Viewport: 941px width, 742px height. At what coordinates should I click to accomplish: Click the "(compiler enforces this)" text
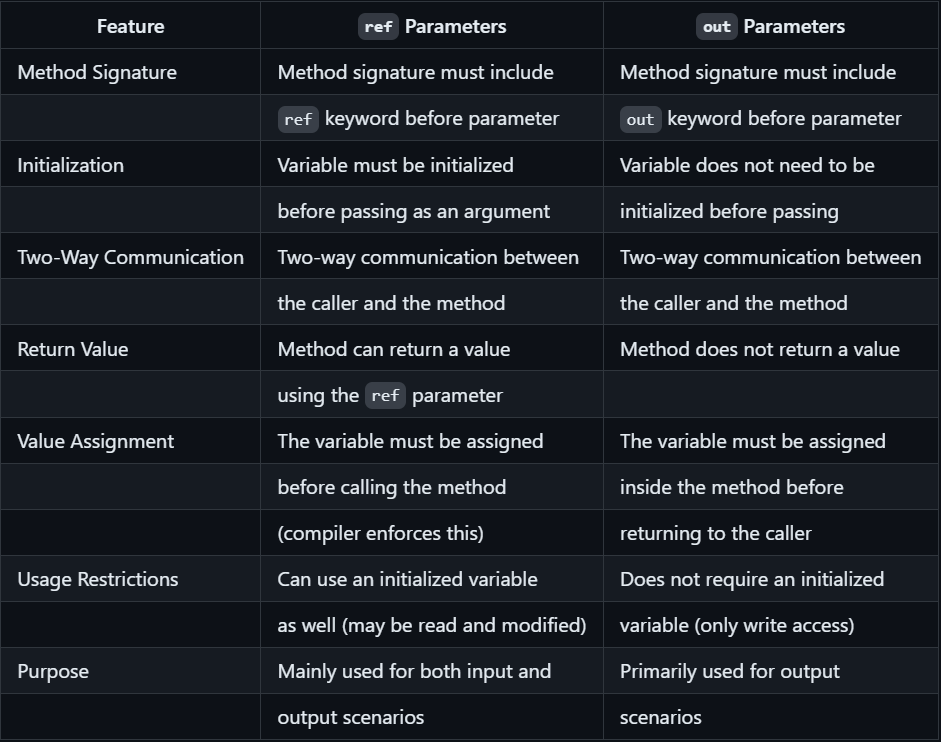pos(380,533)
